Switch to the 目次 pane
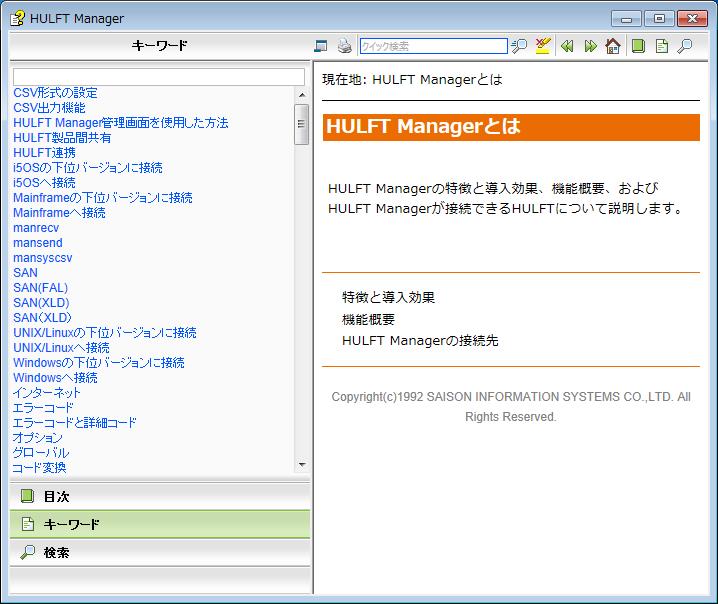 tap(159, 496)
